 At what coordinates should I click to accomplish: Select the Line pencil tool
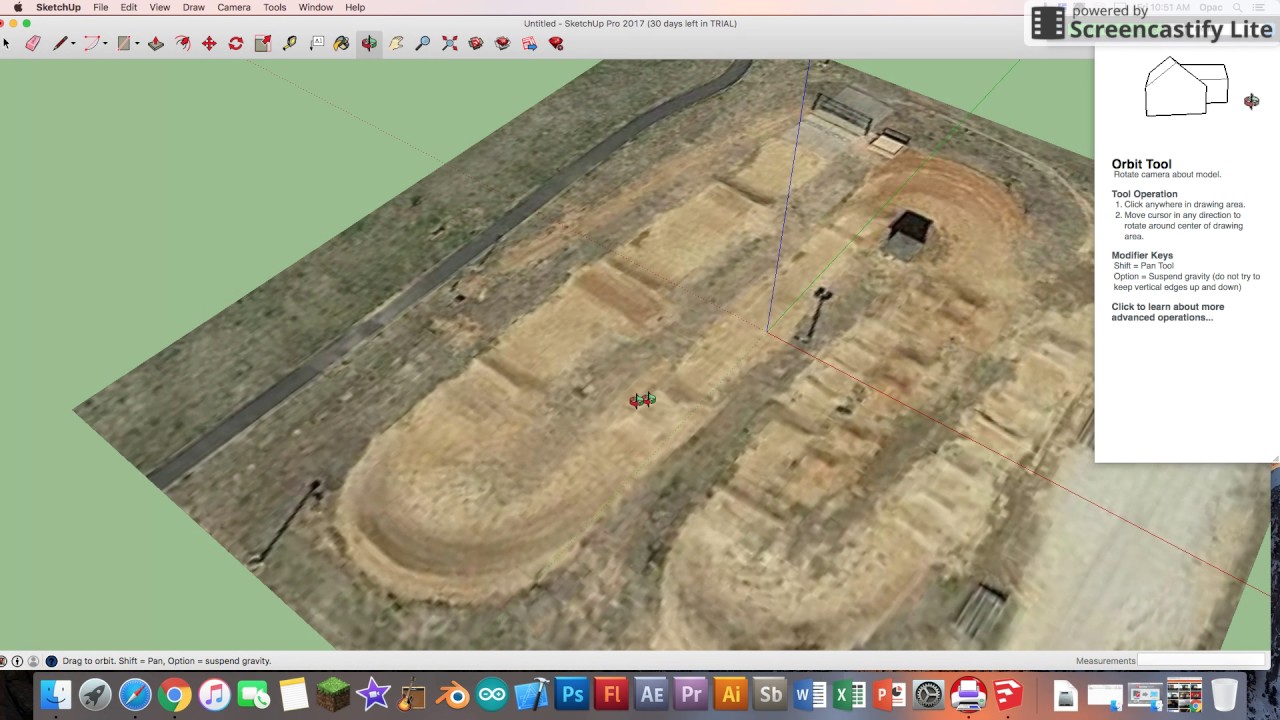tap(60, 43)
